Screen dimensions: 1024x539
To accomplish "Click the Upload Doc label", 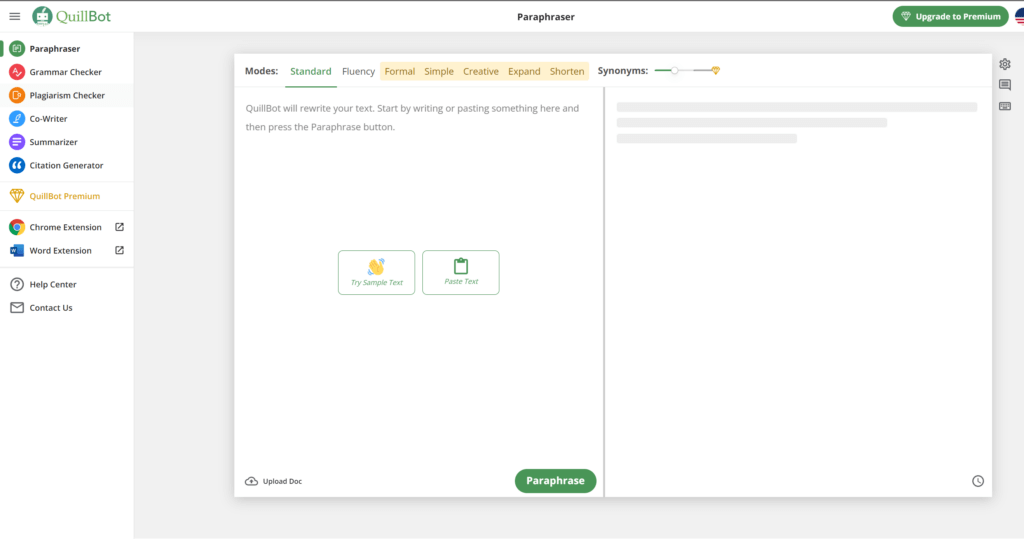I will coord(282,482).
